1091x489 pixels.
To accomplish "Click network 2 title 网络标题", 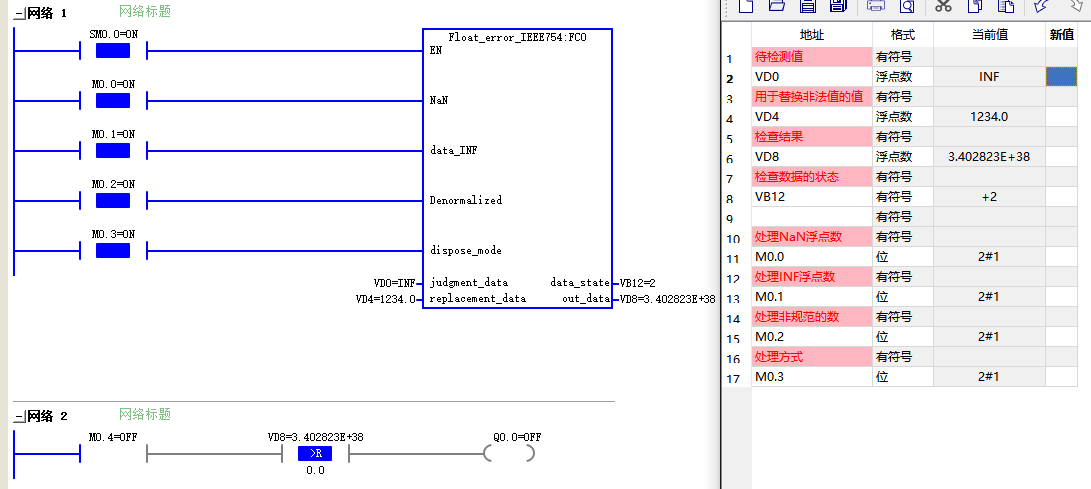I will 145,415.
